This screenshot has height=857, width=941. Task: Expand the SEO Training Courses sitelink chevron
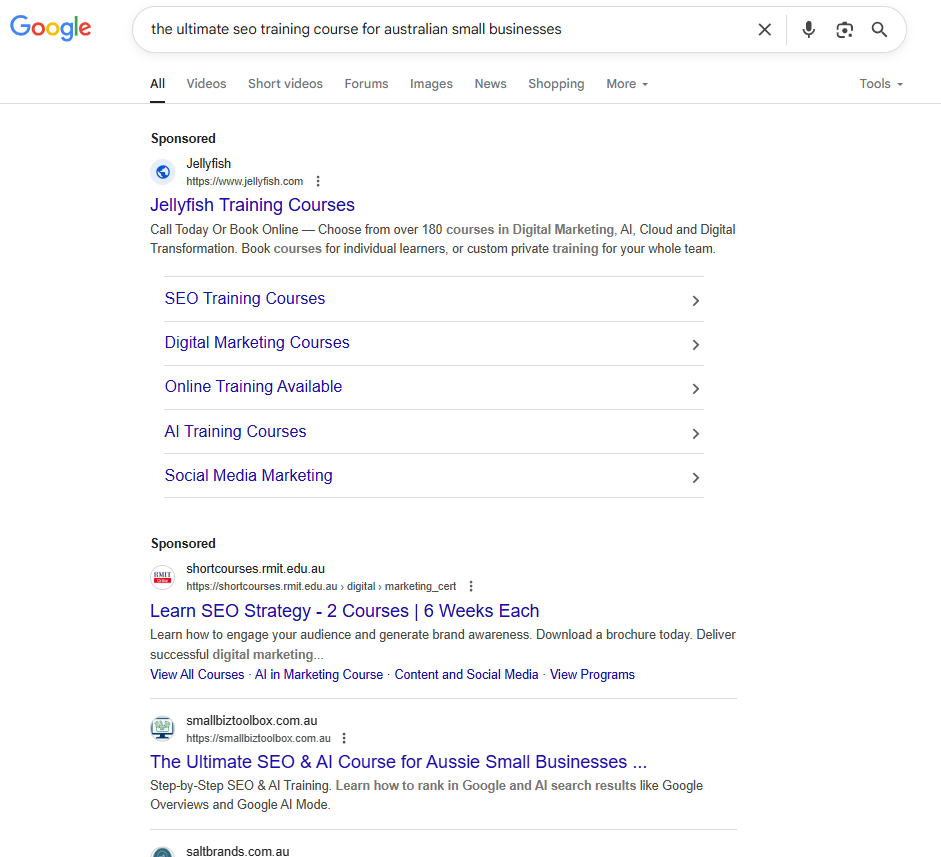696,300
